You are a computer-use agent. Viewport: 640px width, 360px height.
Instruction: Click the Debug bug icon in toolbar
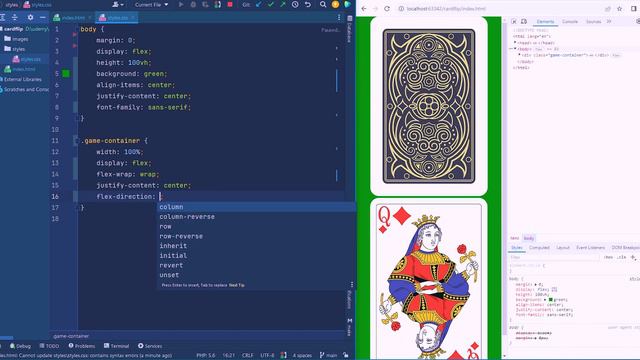pyautogui.click(x=193, y=4)
